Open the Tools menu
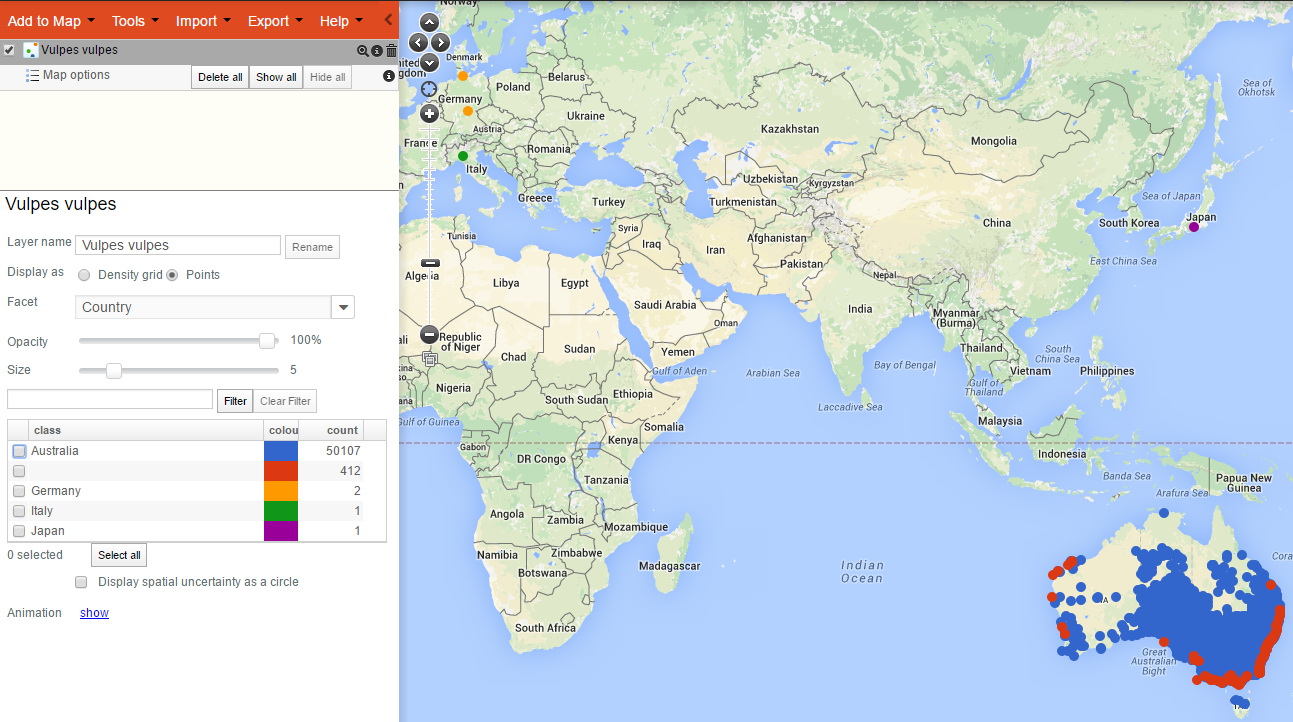This screenshot has height=722, width=1293. pos(130,20)
